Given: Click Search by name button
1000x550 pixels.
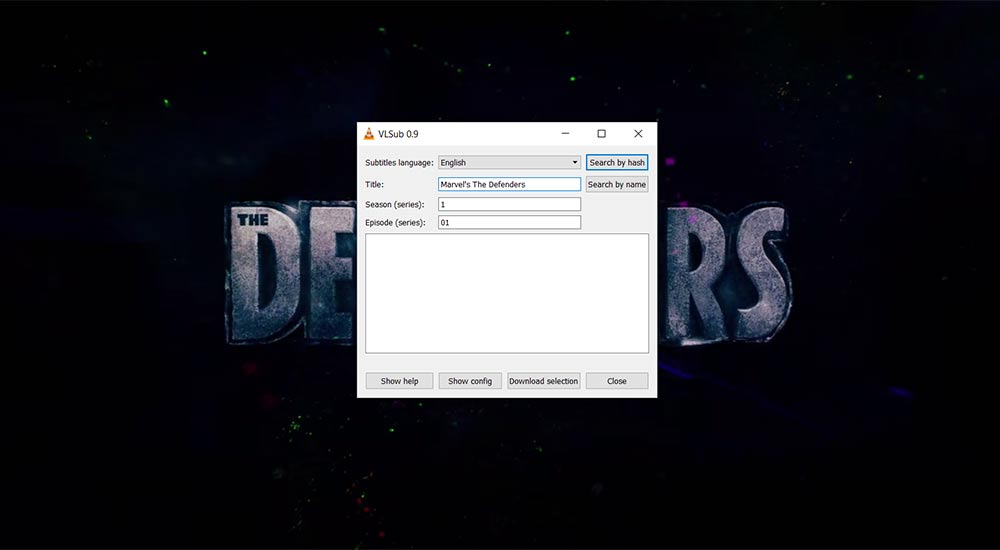Looking at the screenshot, I should 617,184.
